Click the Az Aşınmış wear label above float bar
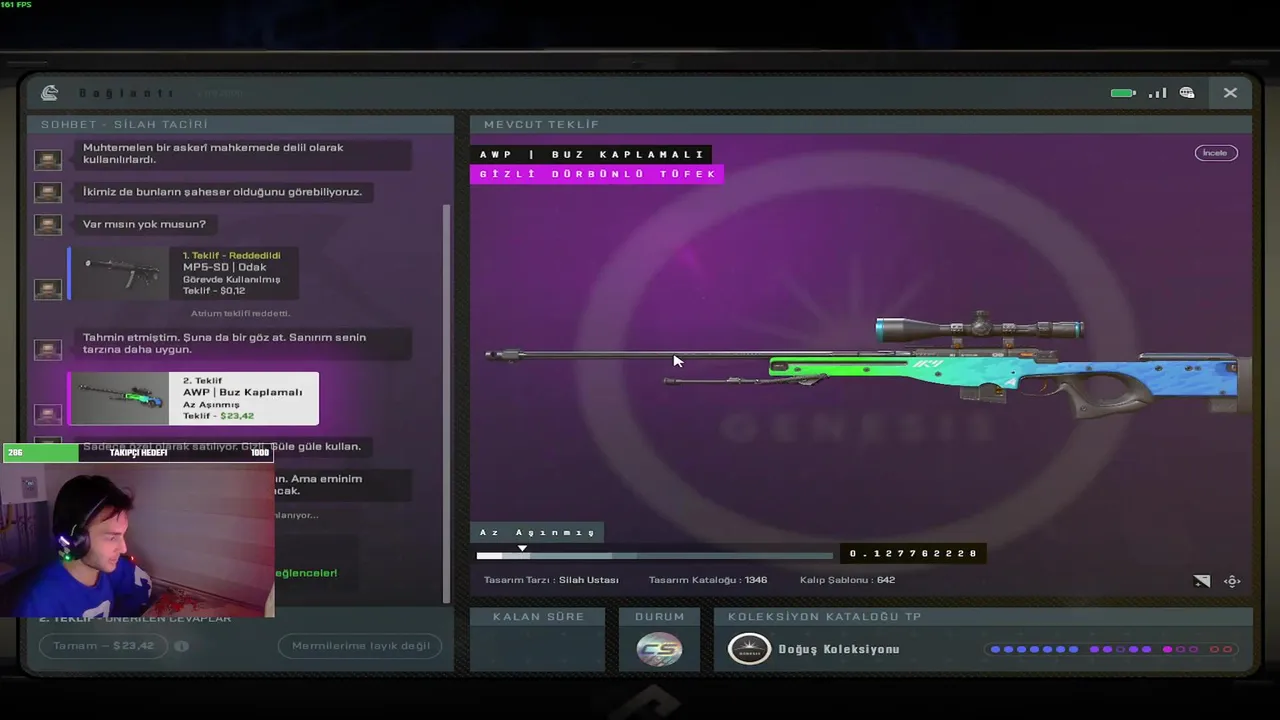1280x720 pixels. pyautogui.click(x=537, y=533)
